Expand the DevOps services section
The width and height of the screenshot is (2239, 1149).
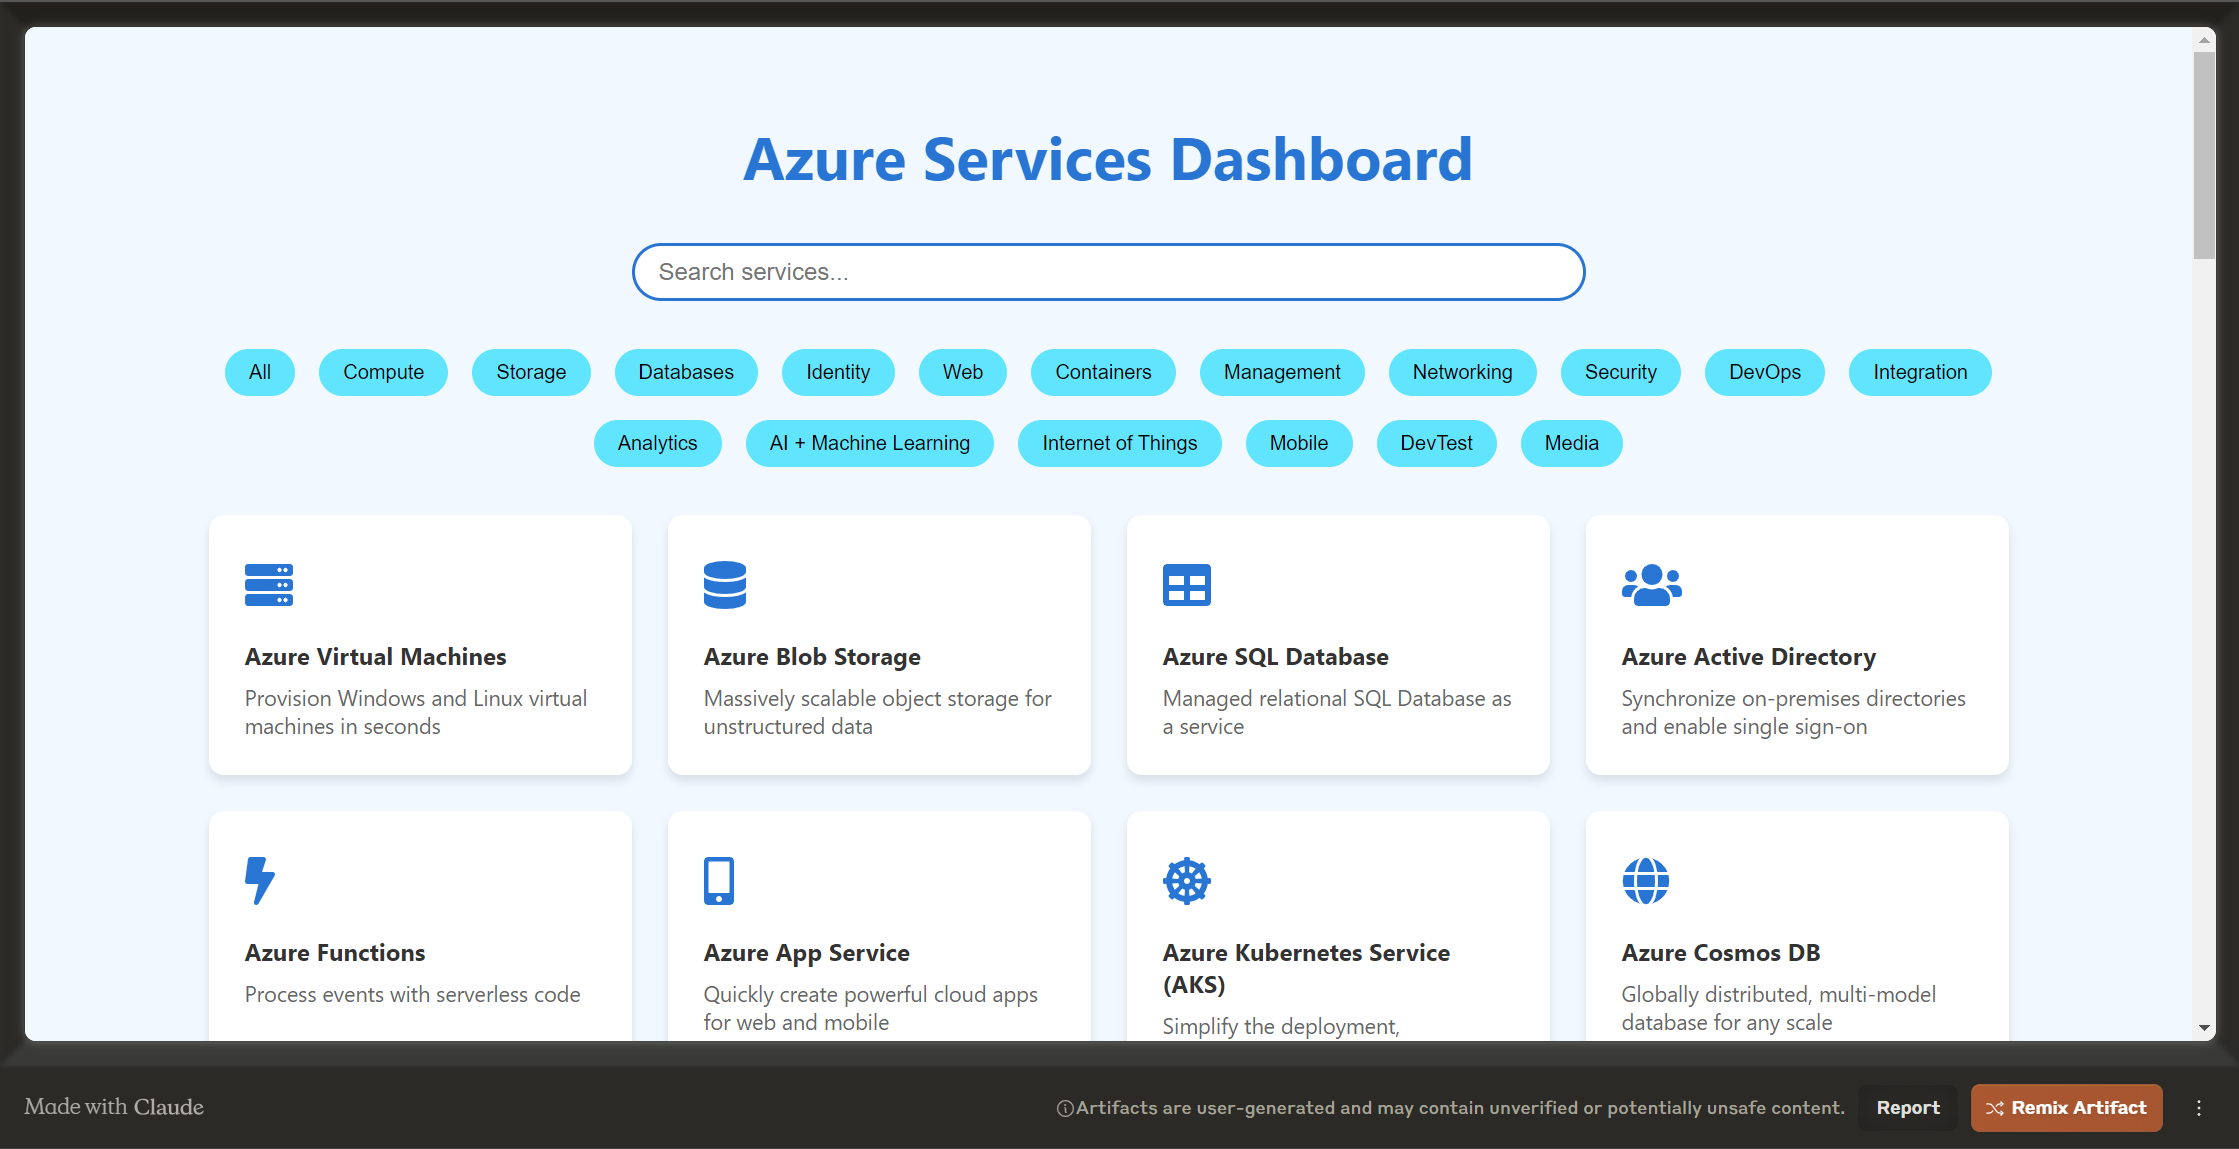point(1764,372)
